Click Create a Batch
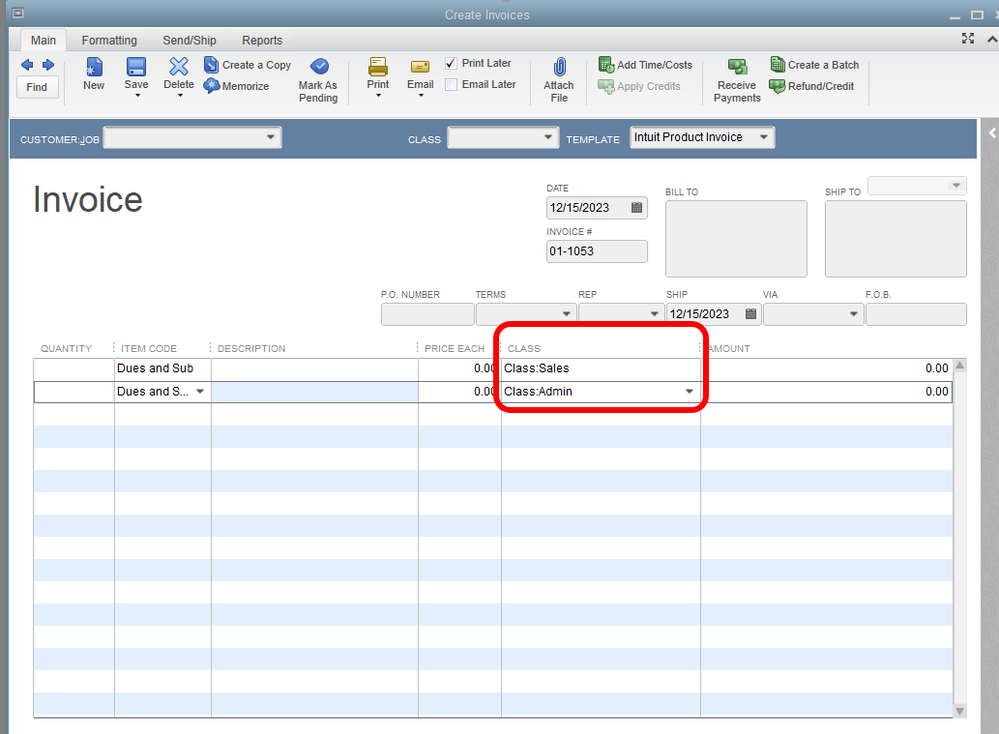999x734 pixels. click(x=814, y=65)
